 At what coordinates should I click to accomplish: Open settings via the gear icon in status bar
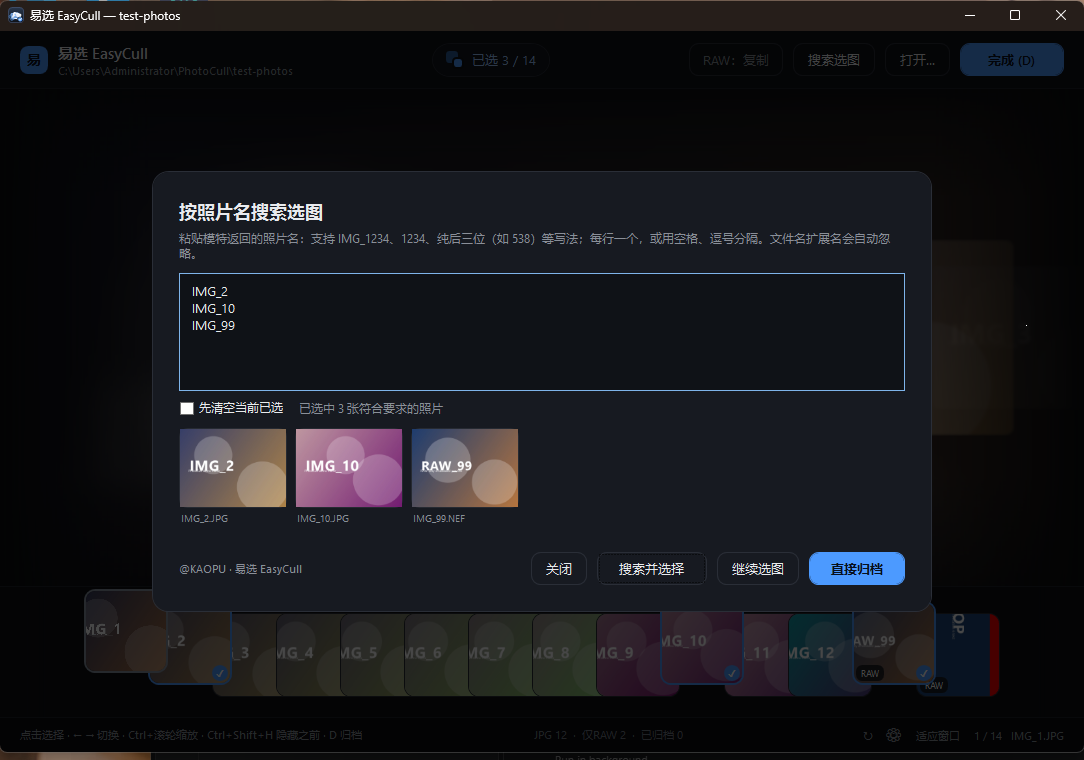[x=893, y=735]
